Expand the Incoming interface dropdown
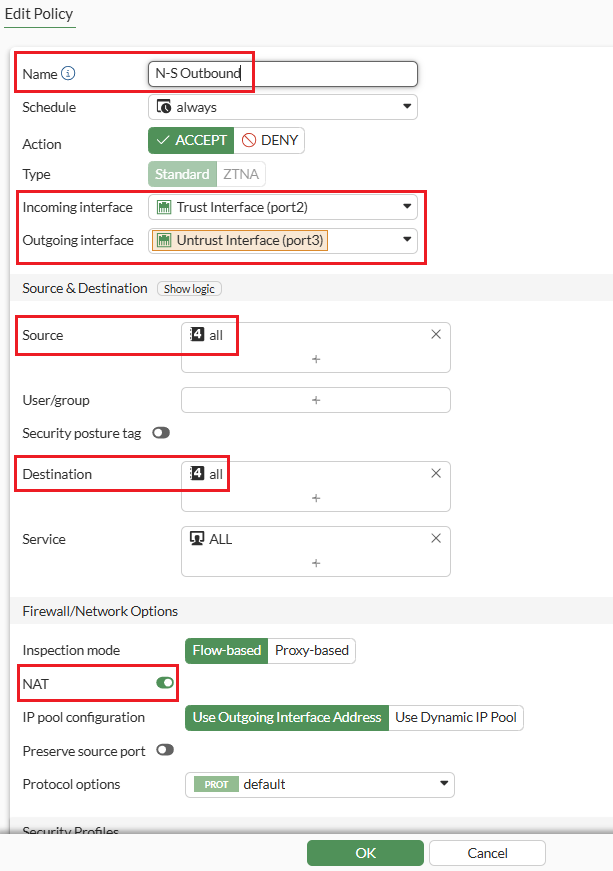Screen dimensions: 613x871 [283, 207]
